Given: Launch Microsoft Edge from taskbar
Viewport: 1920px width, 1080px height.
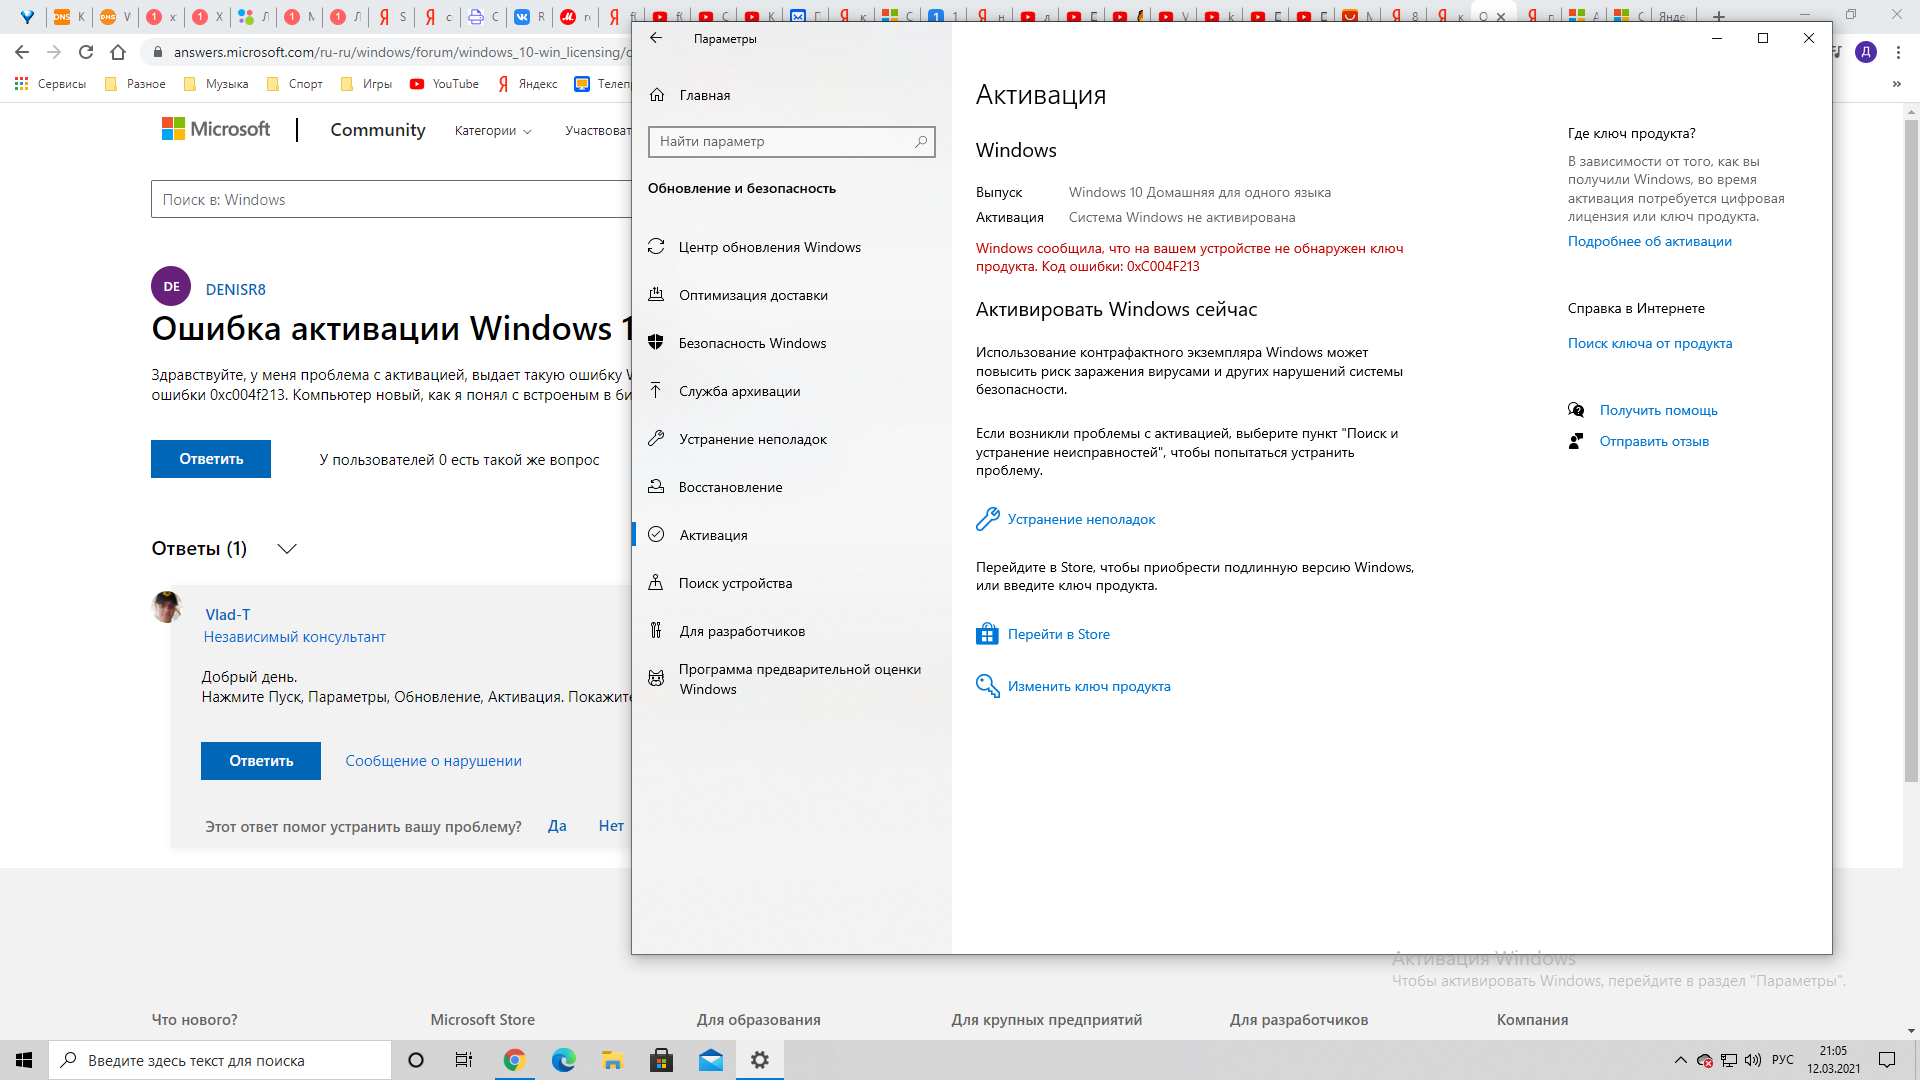Looking at the screenshot, I should pos(563,1060).
